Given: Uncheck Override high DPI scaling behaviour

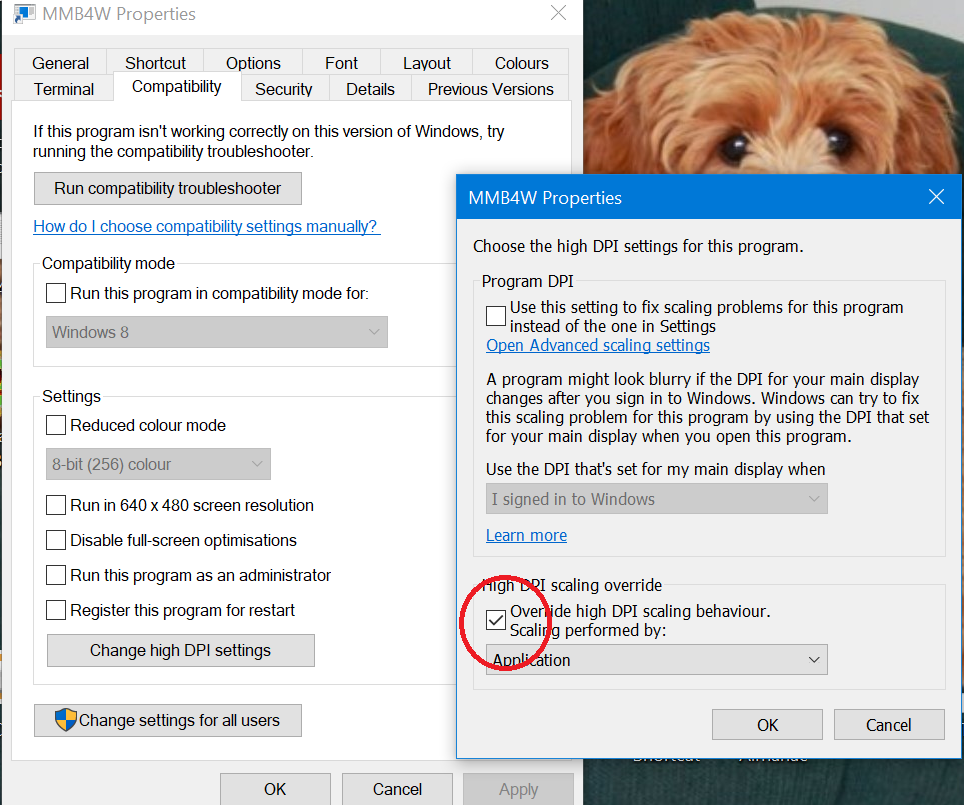Looking at the screenshot, I should pos(496,621).
